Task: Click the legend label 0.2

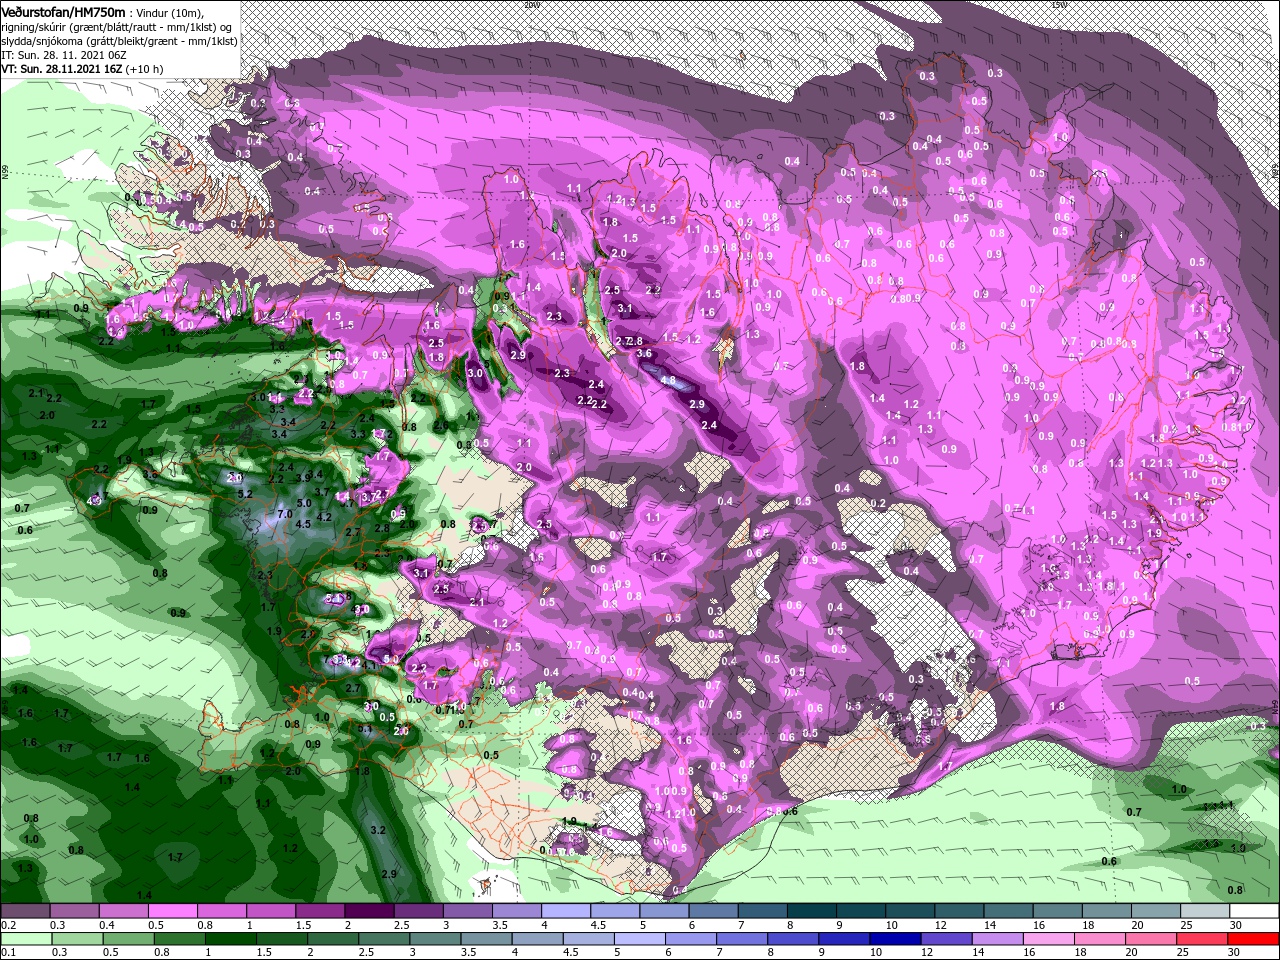Action: click(8, 925)
